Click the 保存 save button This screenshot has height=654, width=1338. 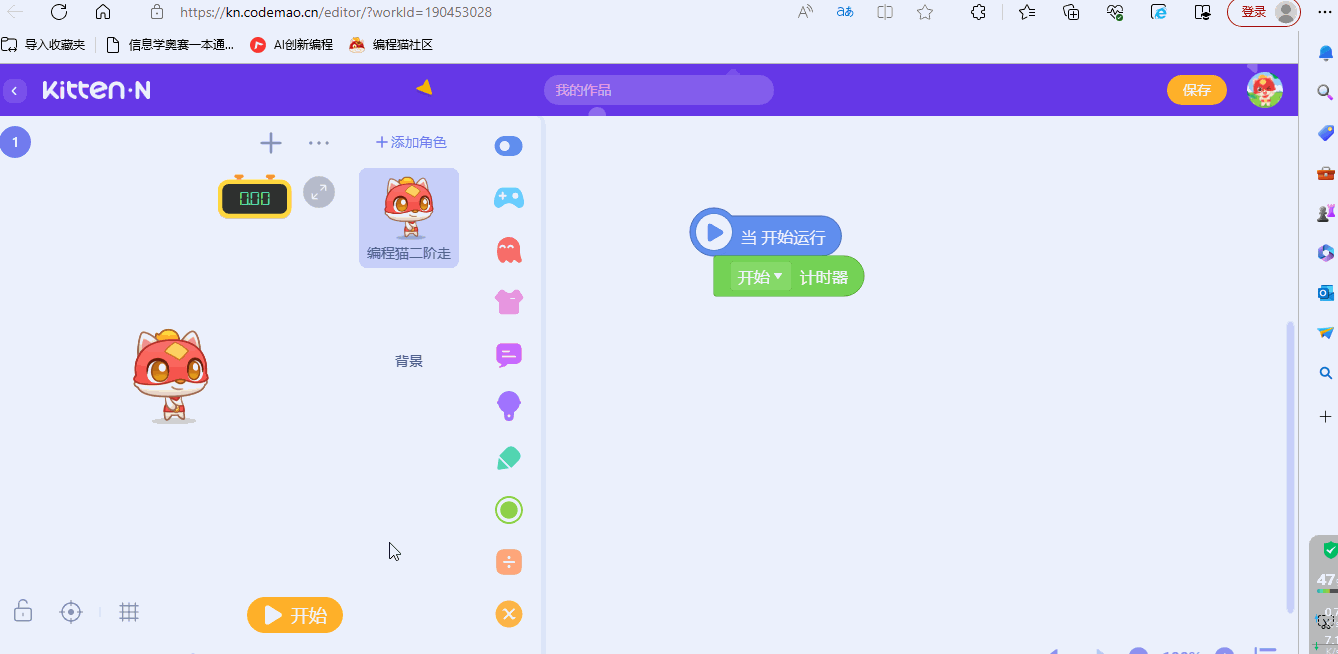point(1197,90)
